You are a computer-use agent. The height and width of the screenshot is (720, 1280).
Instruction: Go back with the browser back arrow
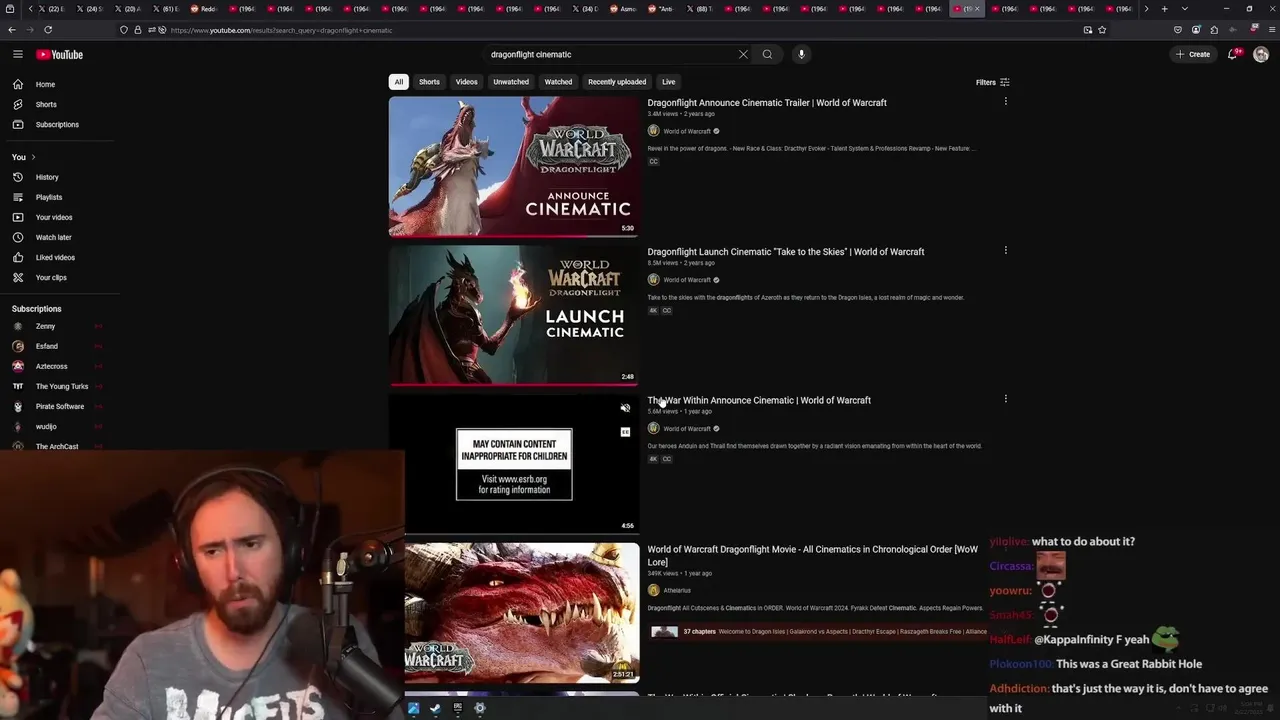12,30
